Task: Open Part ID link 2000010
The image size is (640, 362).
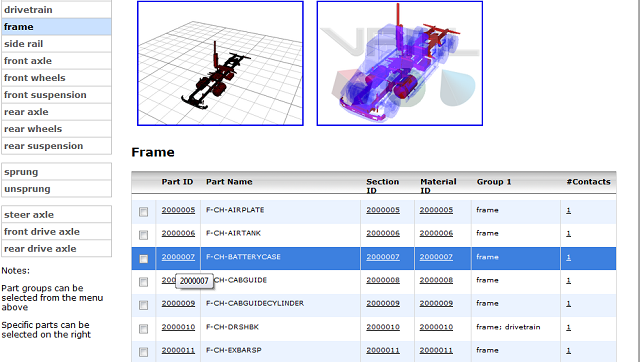Action: pos(178,327)
